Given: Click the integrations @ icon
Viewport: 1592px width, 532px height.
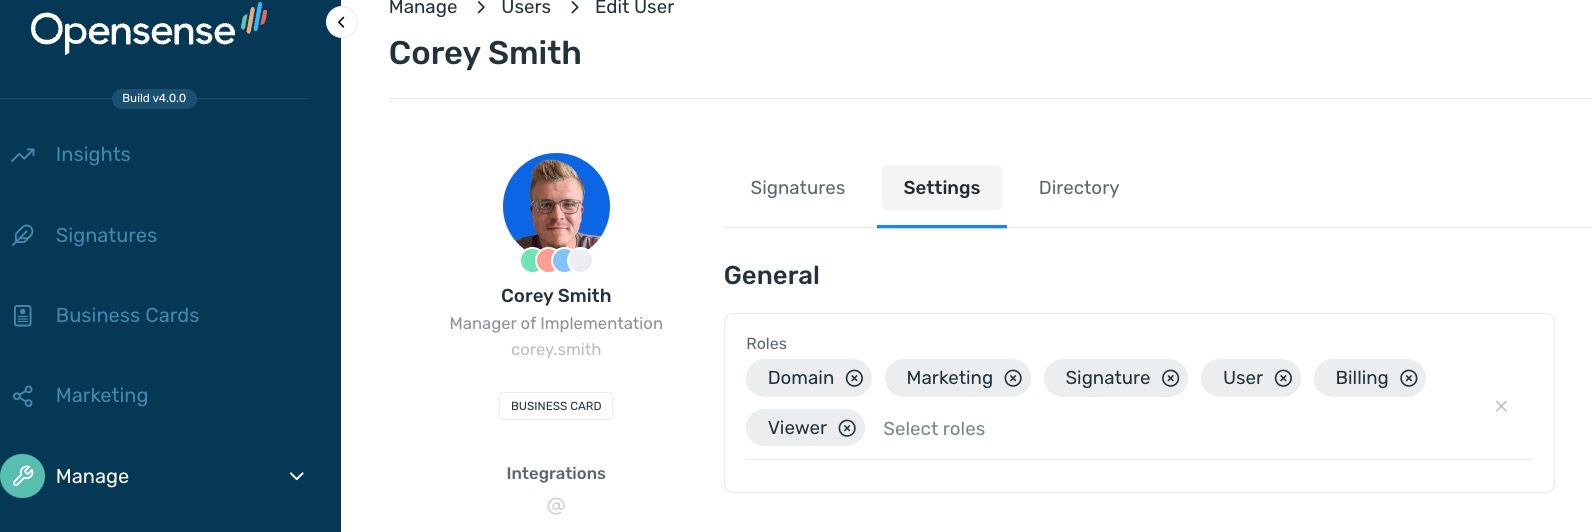Looking at the screenshot, I should (x=556, y=506).
